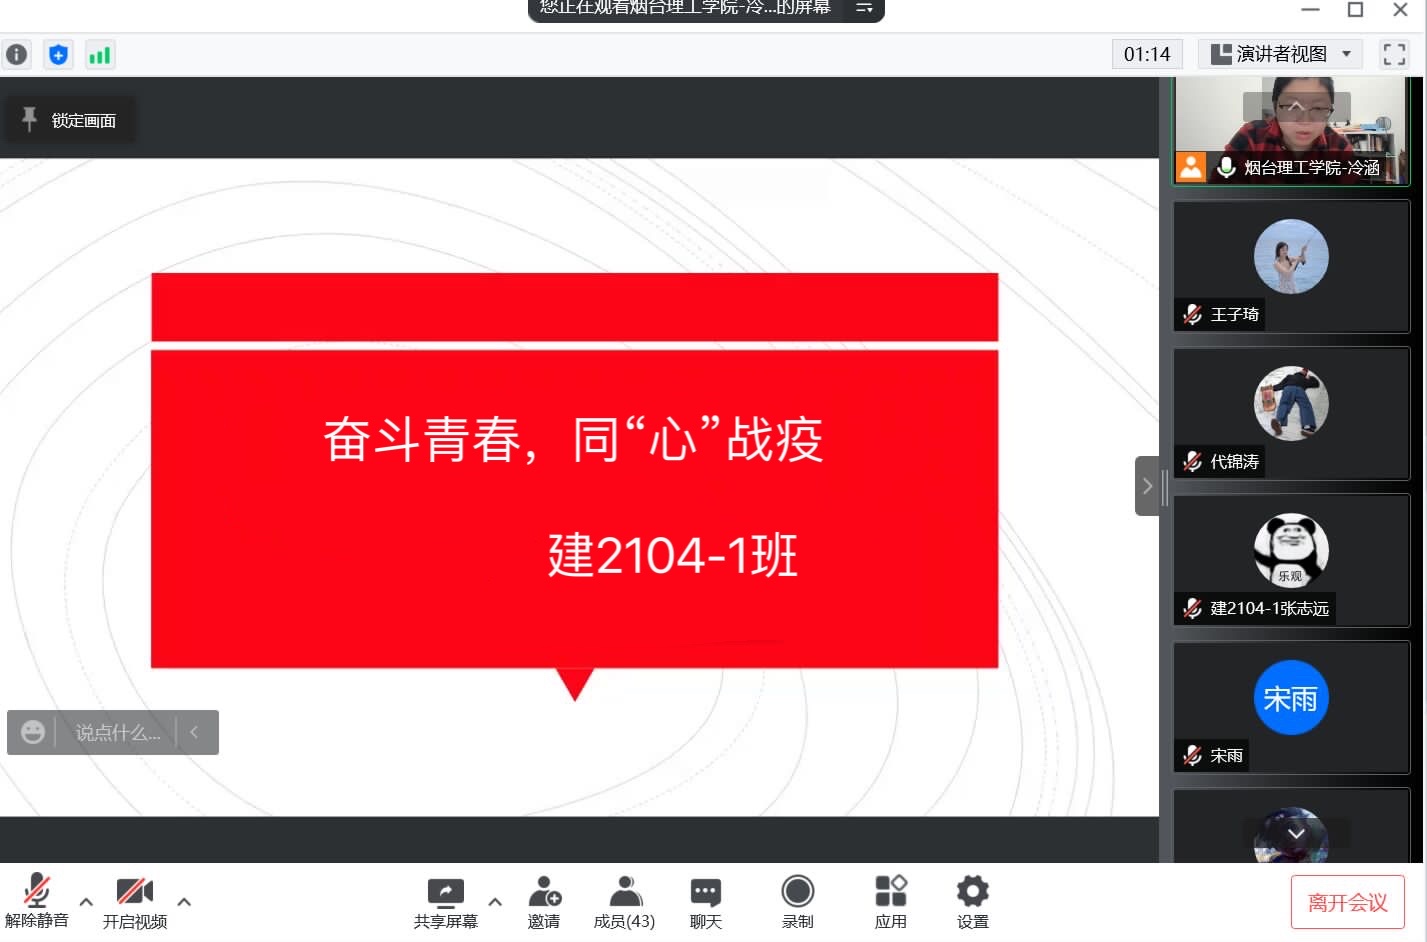Open 设置 settings gear

pos(972,901)
